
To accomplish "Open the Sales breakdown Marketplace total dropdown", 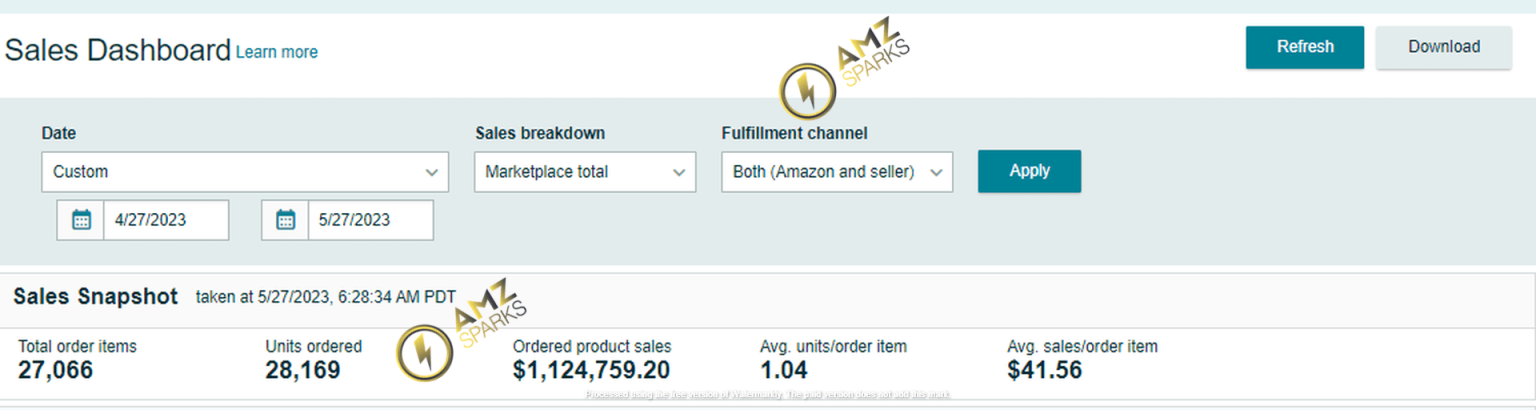I will (584, 172).
